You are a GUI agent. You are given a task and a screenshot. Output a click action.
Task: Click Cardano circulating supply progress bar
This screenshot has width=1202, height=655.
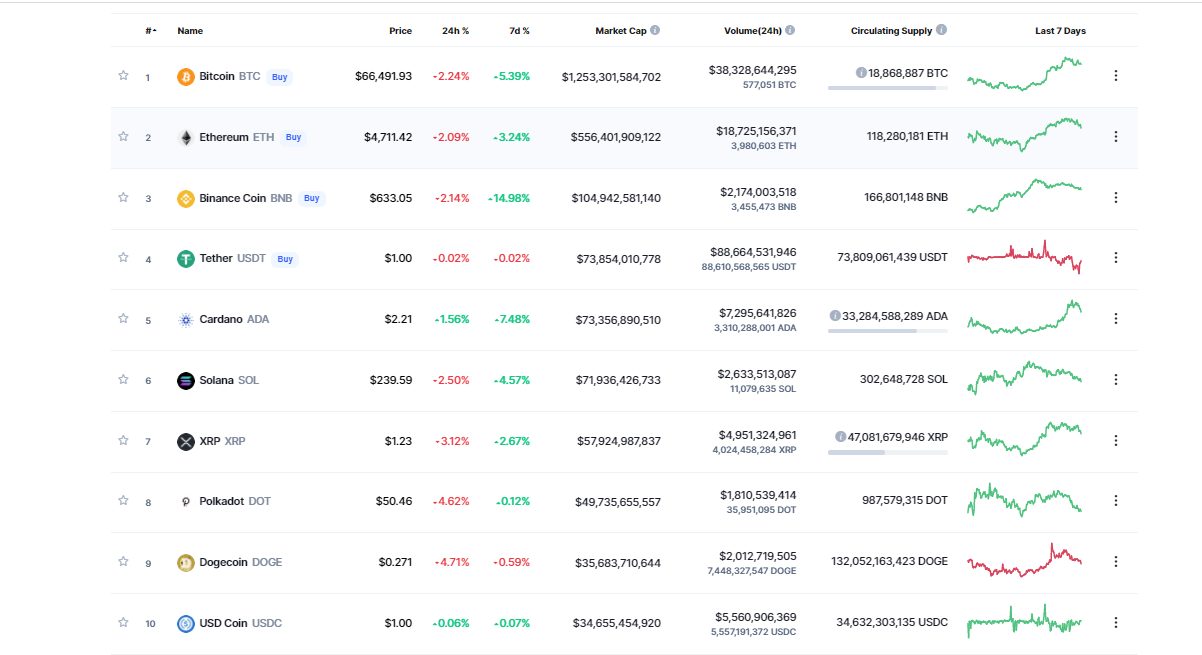point(888,331)
